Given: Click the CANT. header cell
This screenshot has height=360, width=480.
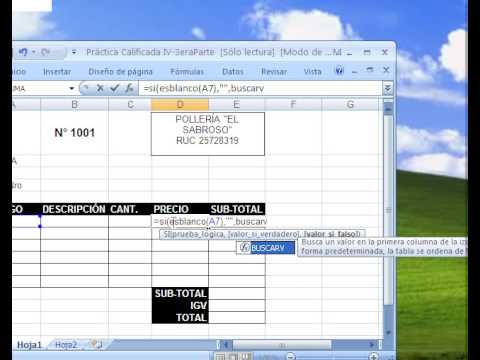Looking at the screenshot, I should coord(130,209).
